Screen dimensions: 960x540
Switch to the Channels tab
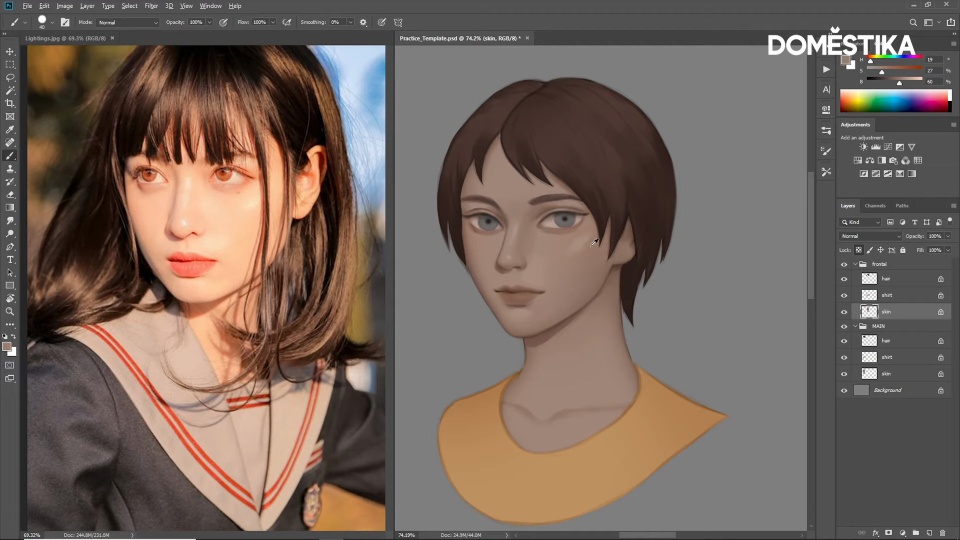tap(875, 206)
